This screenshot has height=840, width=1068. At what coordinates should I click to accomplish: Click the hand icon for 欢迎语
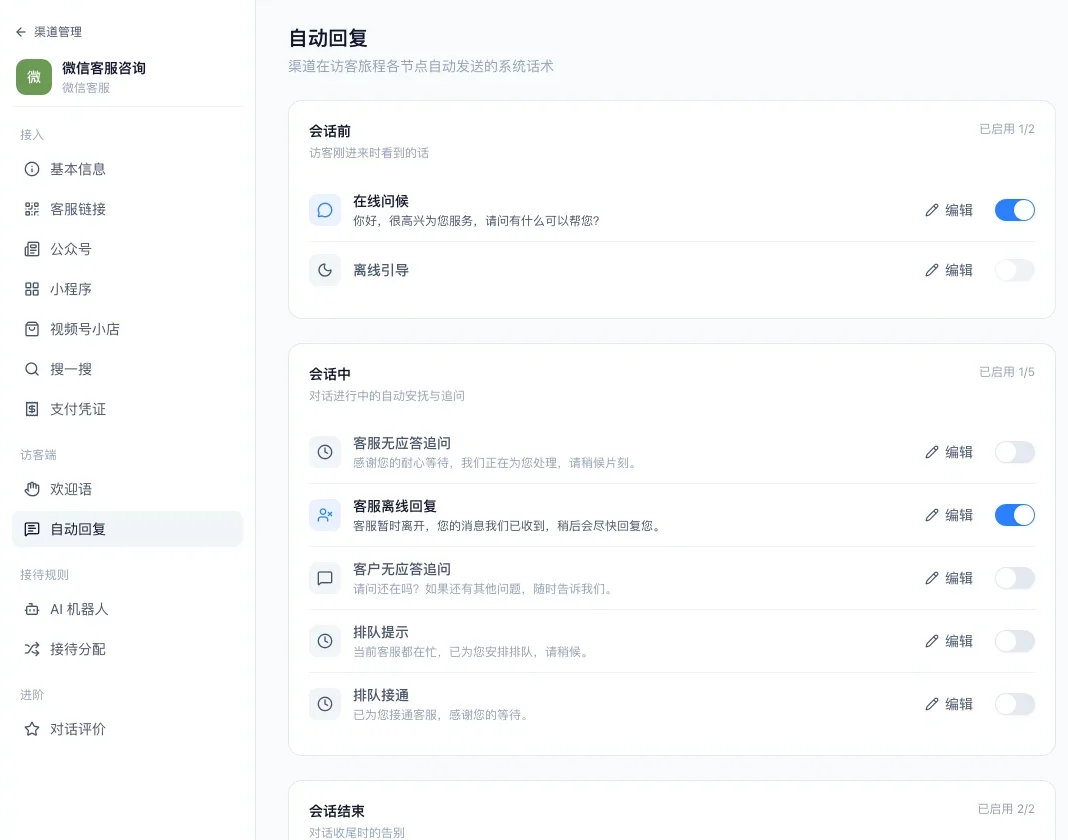coord(32,489)
